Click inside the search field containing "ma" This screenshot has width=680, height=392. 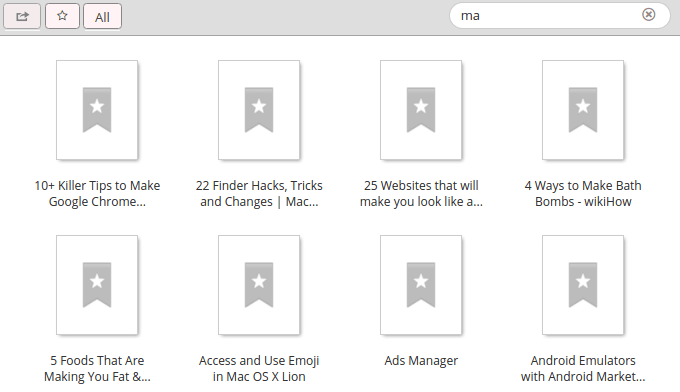(559, 16)
